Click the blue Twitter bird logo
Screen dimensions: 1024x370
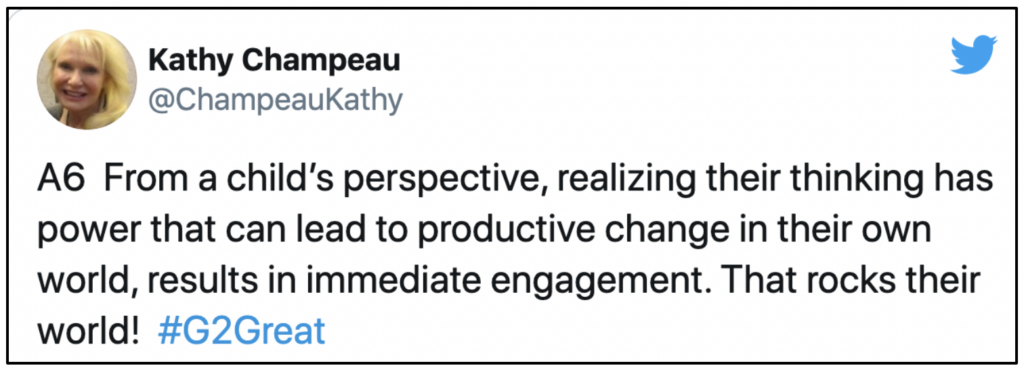click(x=973, y=55)
